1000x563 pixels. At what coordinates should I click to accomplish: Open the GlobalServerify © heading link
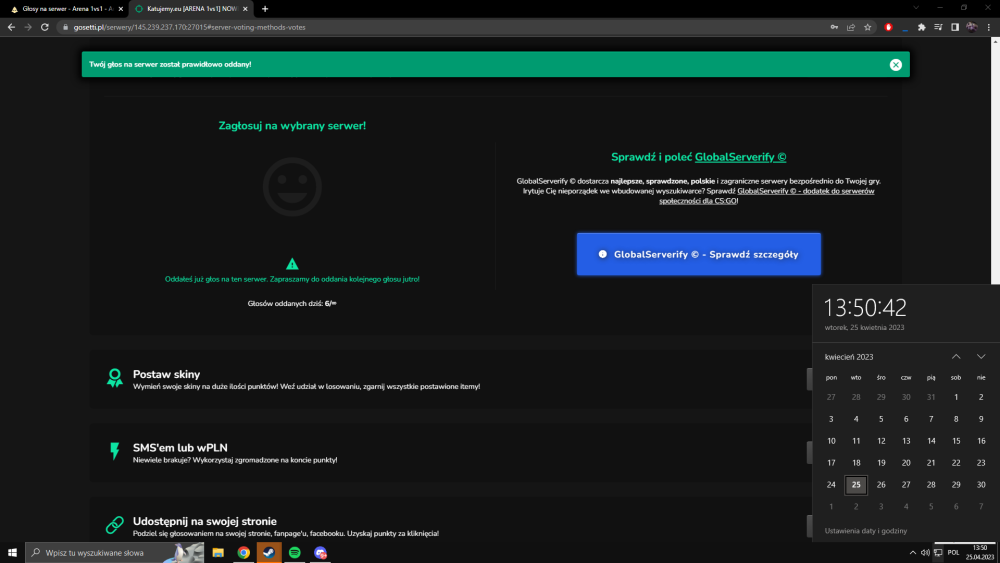[740, 157]
